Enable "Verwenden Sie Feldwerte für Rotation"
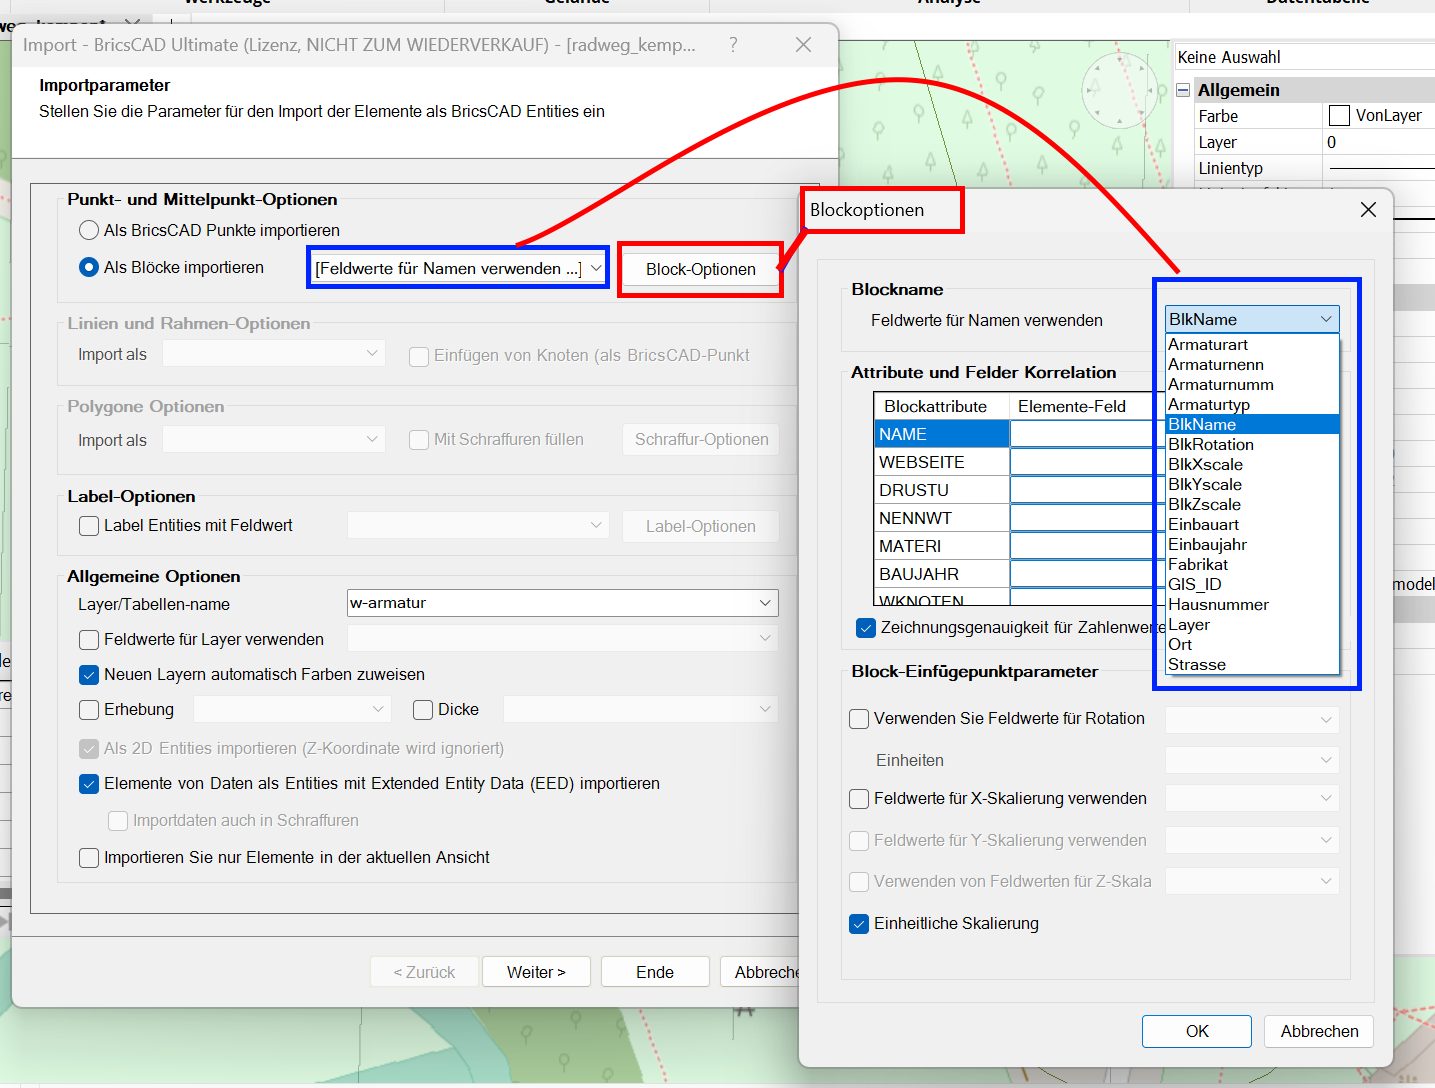Viewport: 1435px width, 1088px height. click(858, 718)
